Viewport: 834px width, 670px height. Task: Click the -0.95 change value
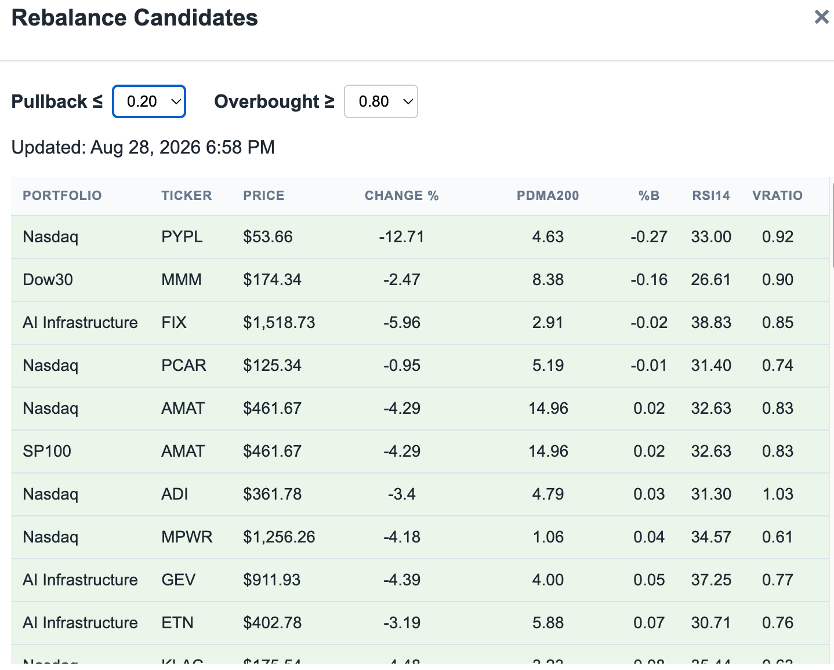pos(402,365)
